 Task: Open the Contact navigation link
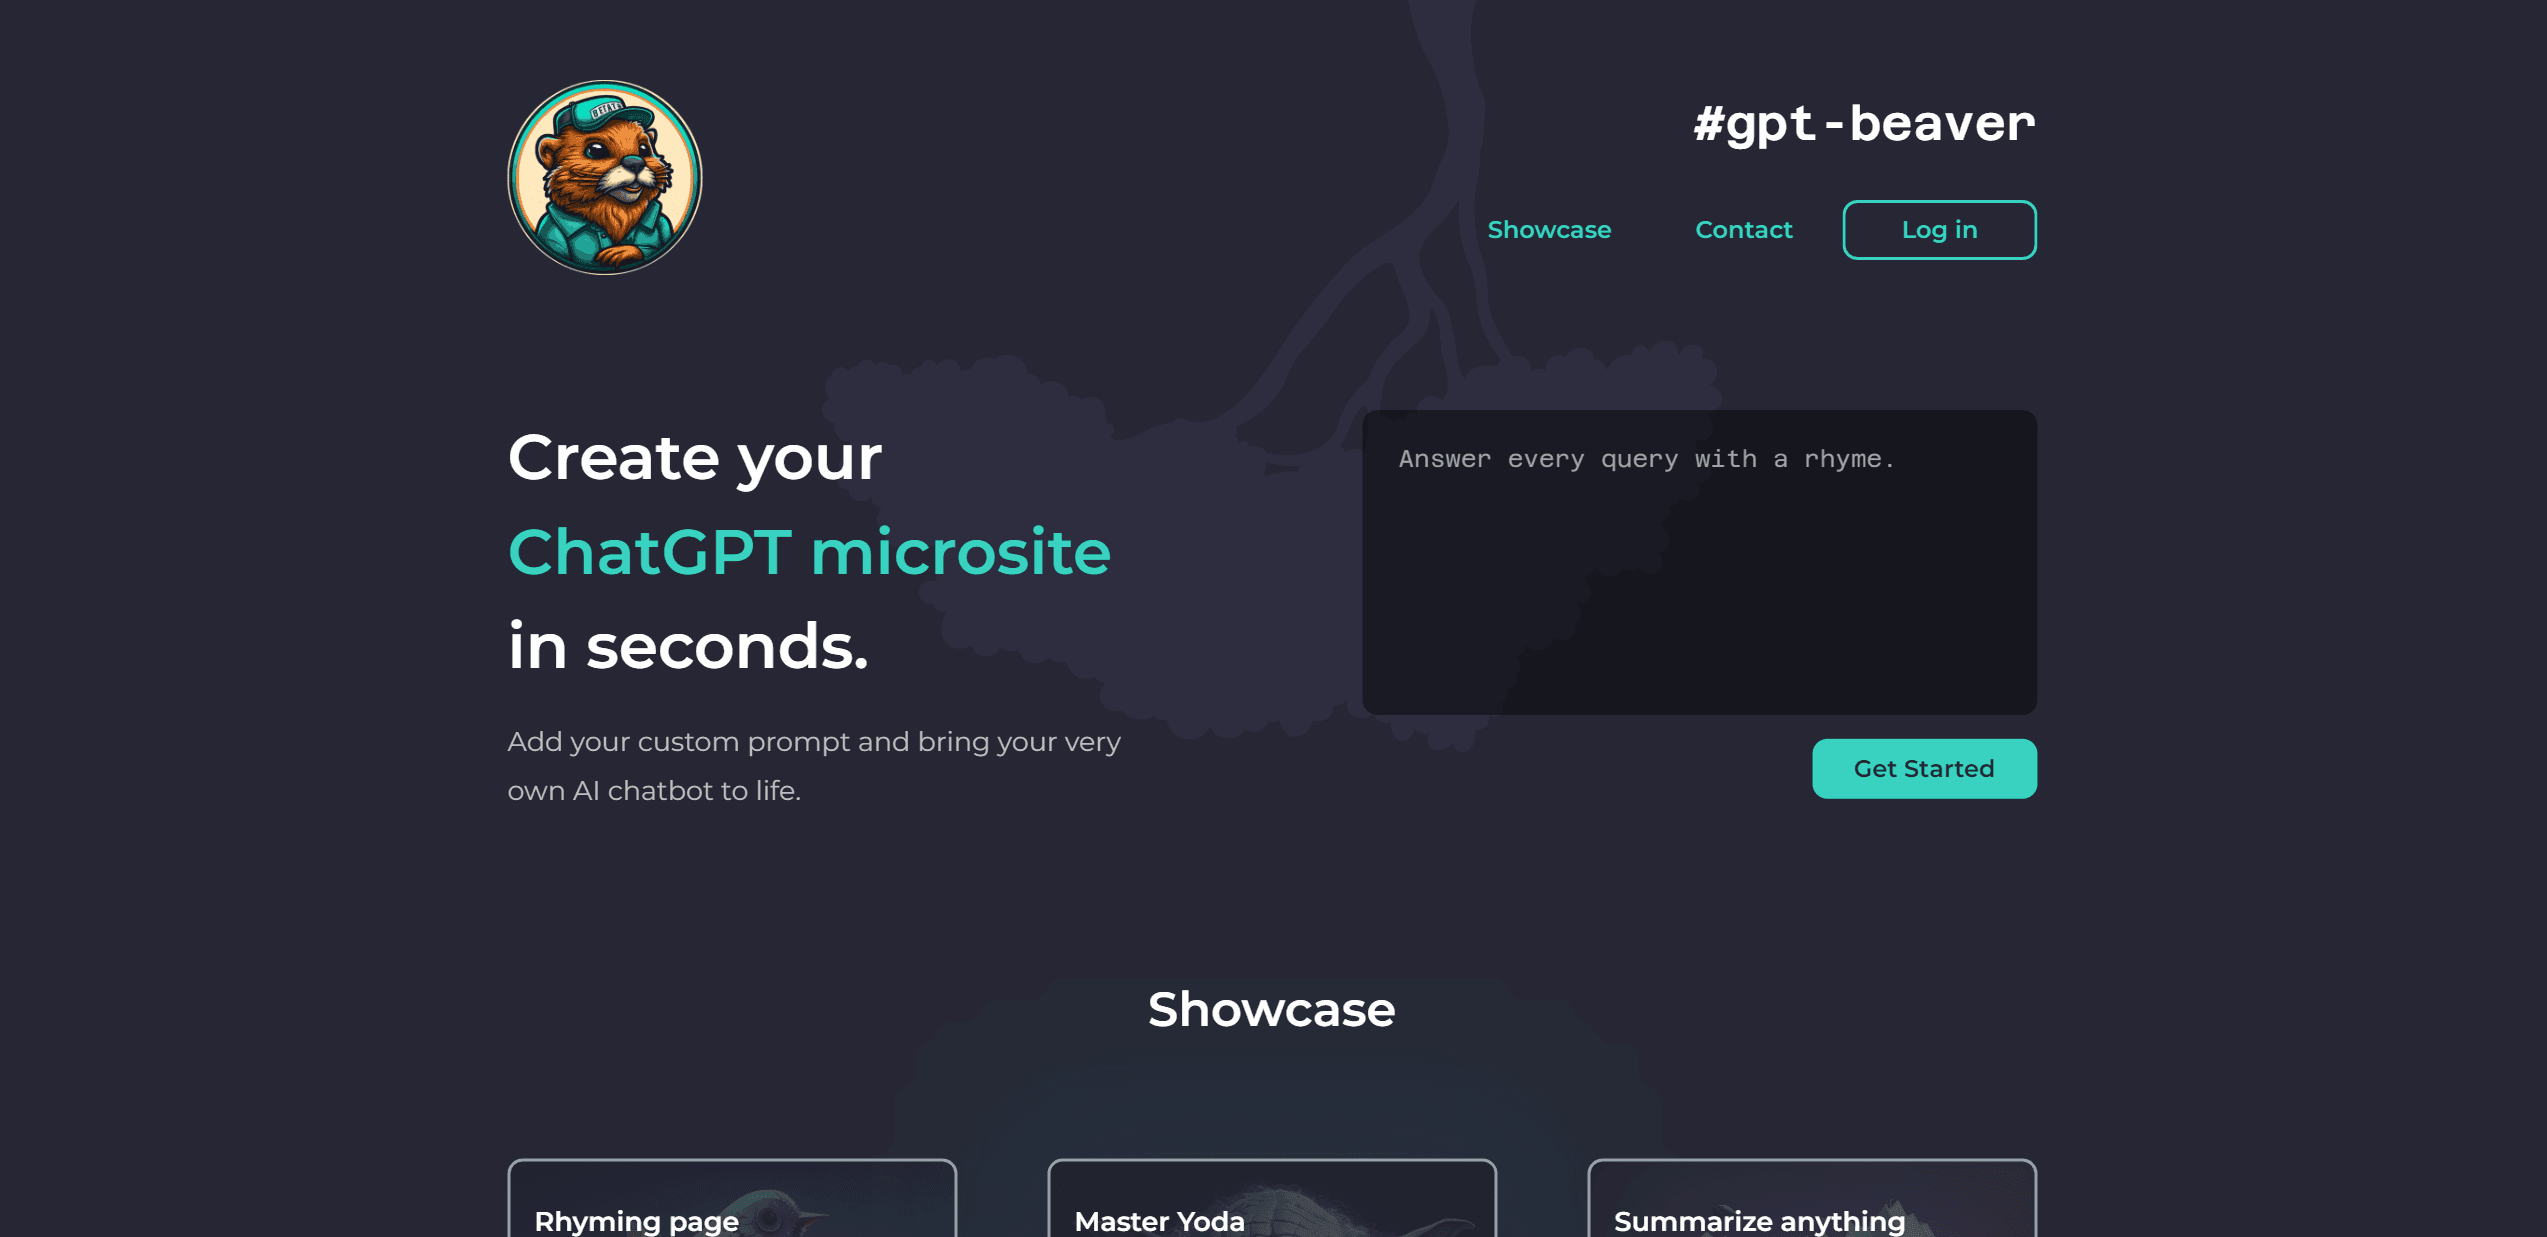(1744, 230)
